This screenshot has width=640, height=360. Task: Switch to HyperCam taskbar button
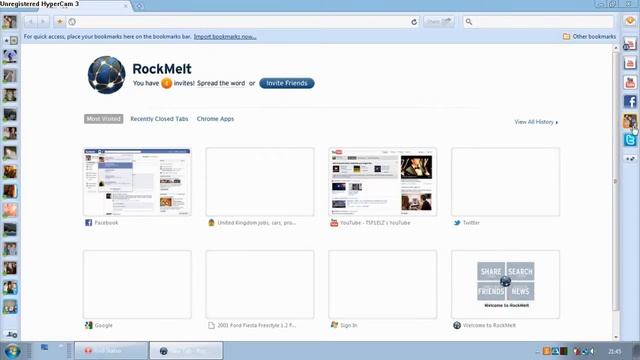click(x=111, y=351)
